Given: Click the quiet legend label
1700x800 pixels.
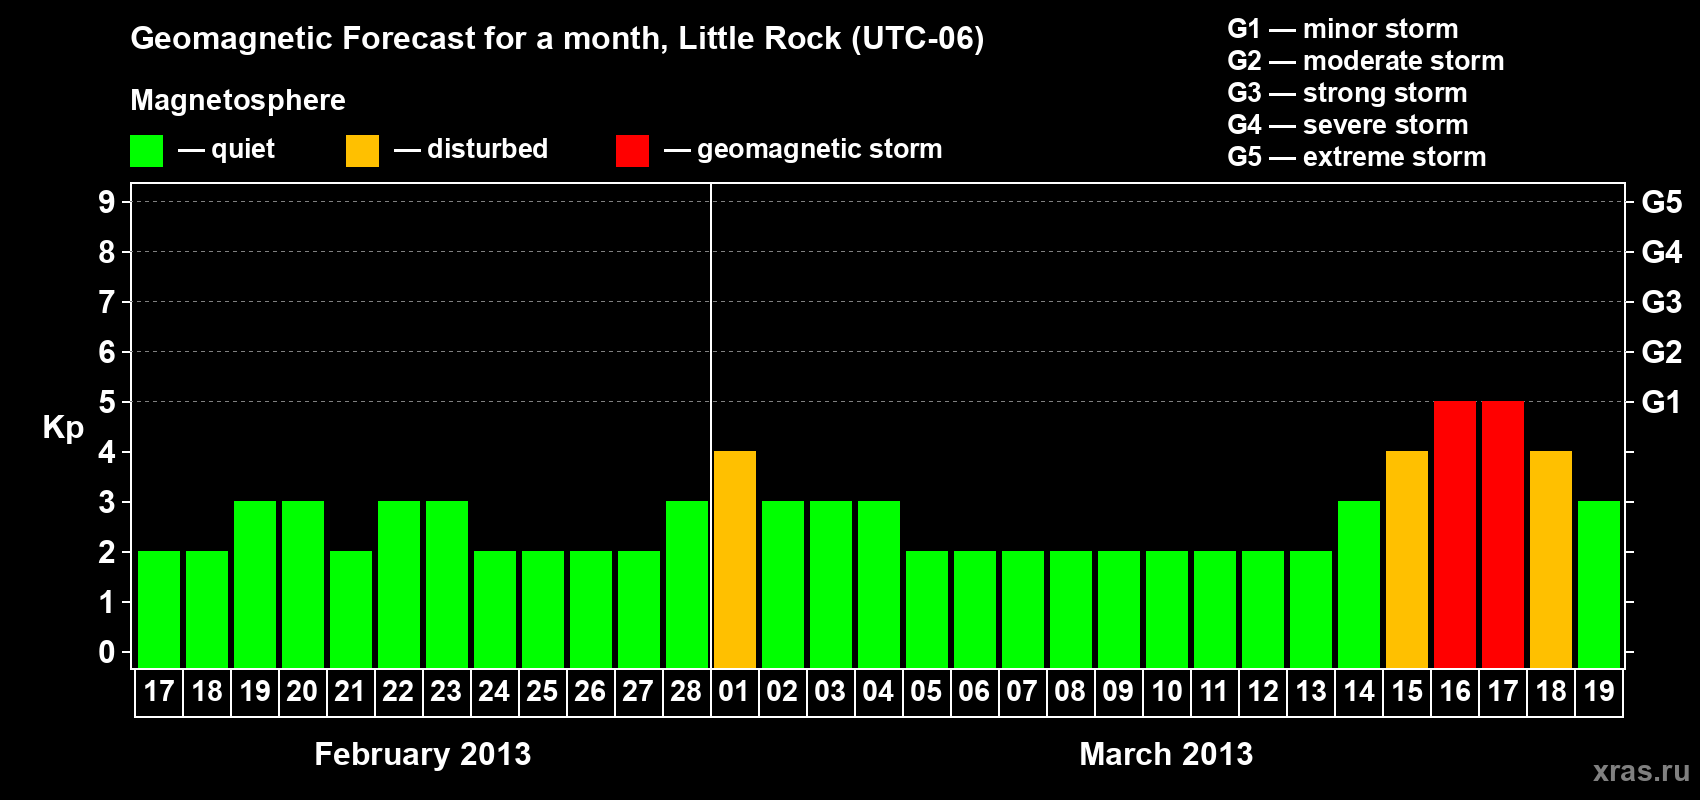Looking at the screenshot, I should (243, 149).
